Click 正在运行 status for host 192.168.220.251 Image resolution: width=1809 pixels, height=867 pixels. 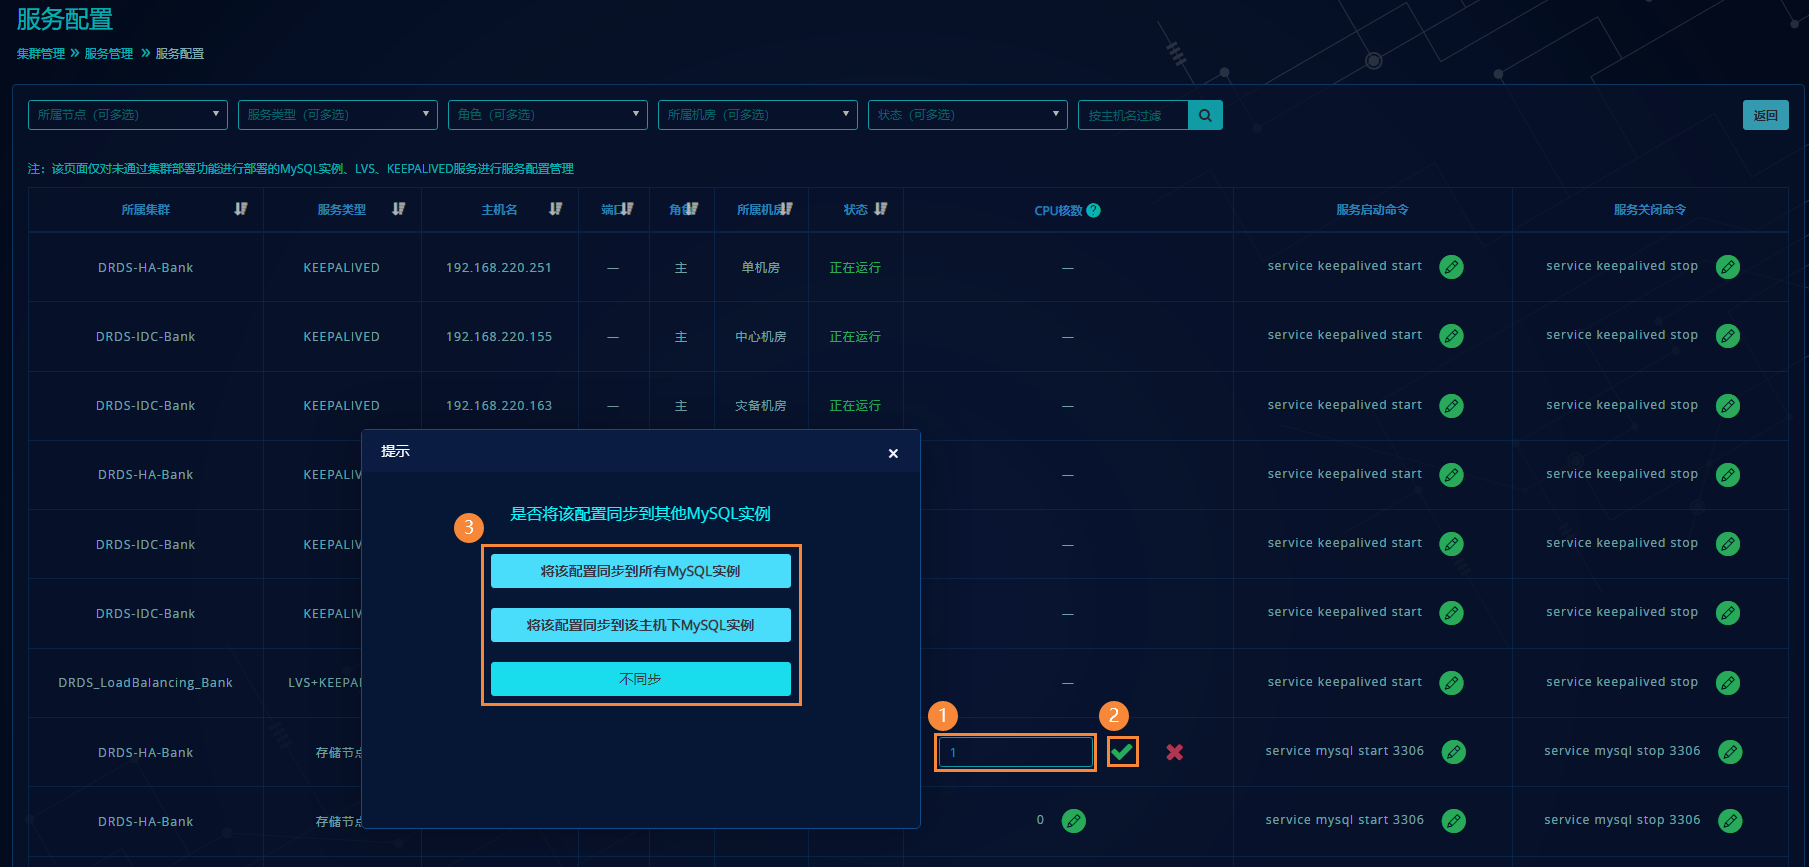[x=855, y=268]
